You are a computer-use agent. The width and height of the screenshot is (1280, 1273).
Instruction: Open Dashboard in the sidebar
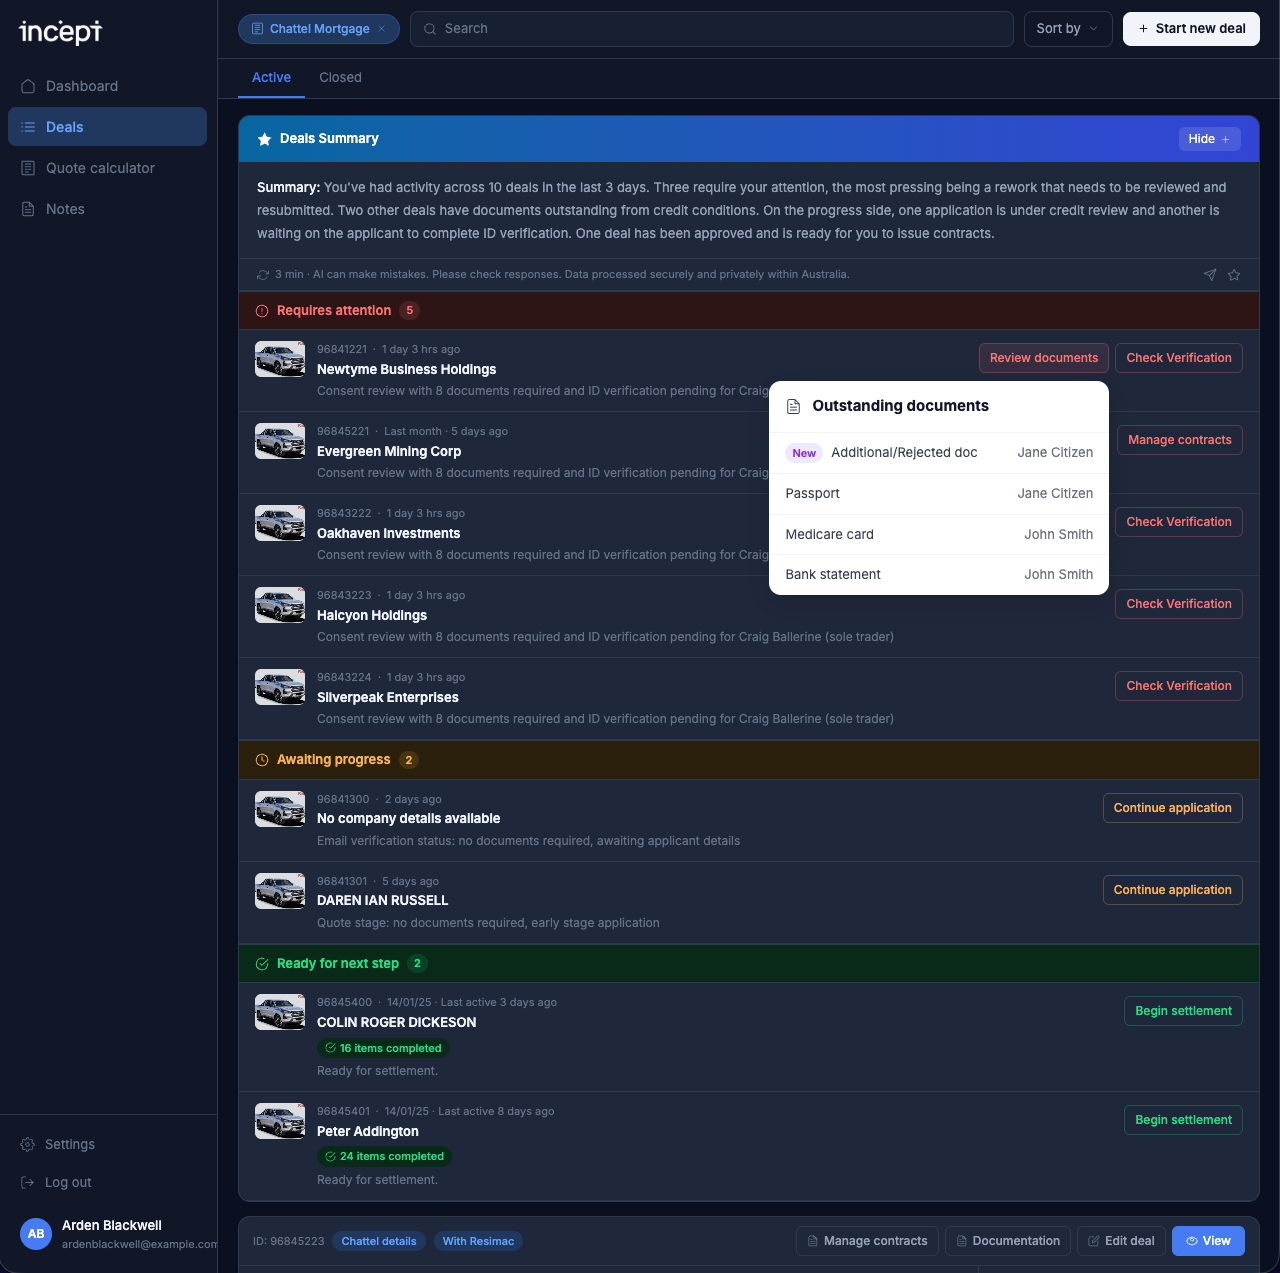click(x=107, y=86)
